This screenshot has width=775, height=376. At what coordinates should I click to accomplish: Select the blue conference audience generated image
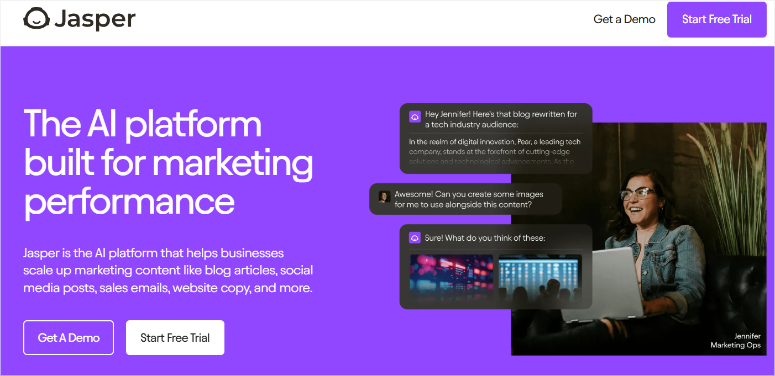[540, 278]
